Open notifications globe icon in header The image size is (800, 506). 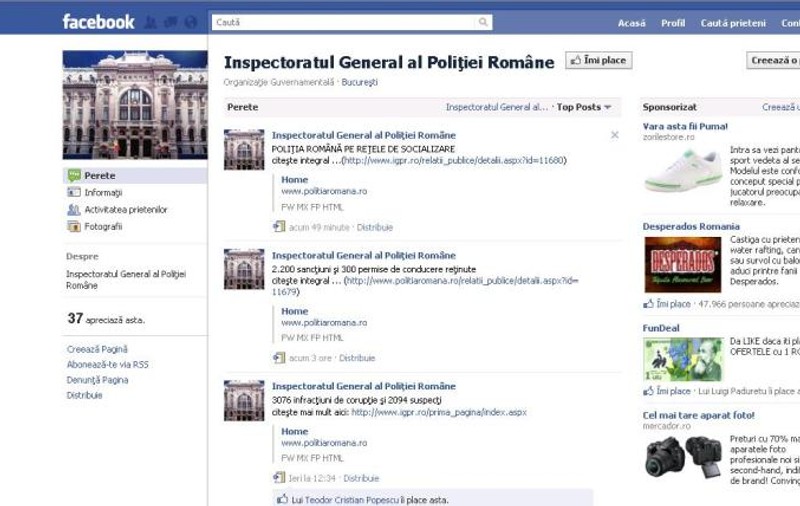(190, 22)
